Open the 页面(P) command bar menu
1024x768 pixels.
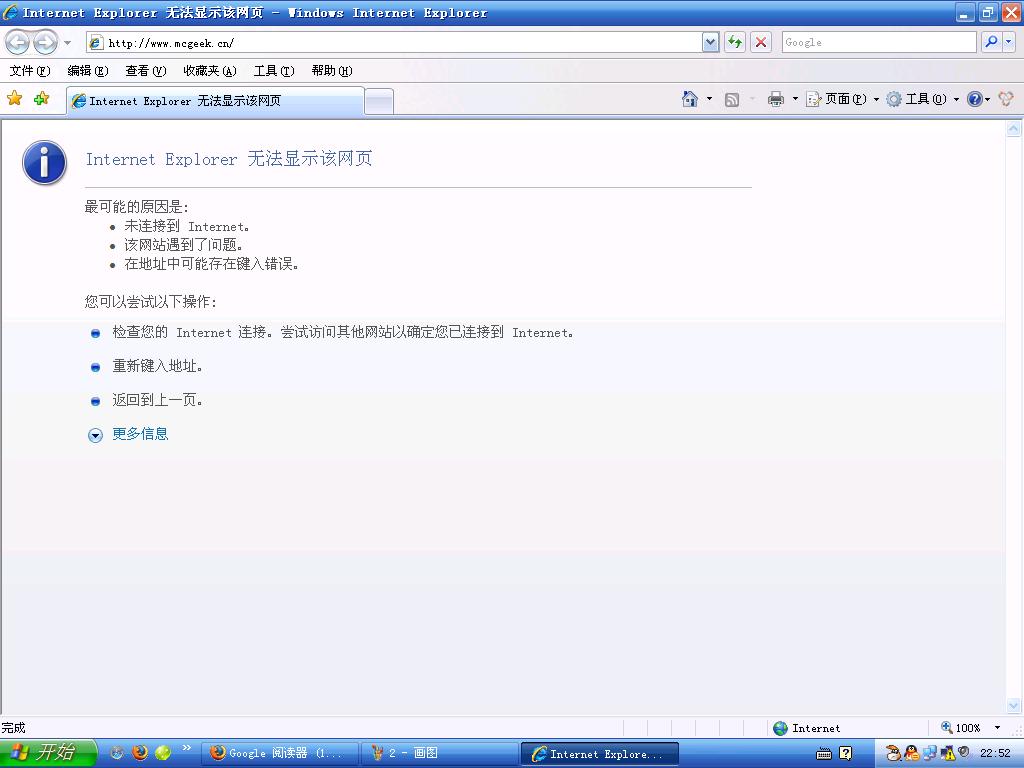[842, 99]
